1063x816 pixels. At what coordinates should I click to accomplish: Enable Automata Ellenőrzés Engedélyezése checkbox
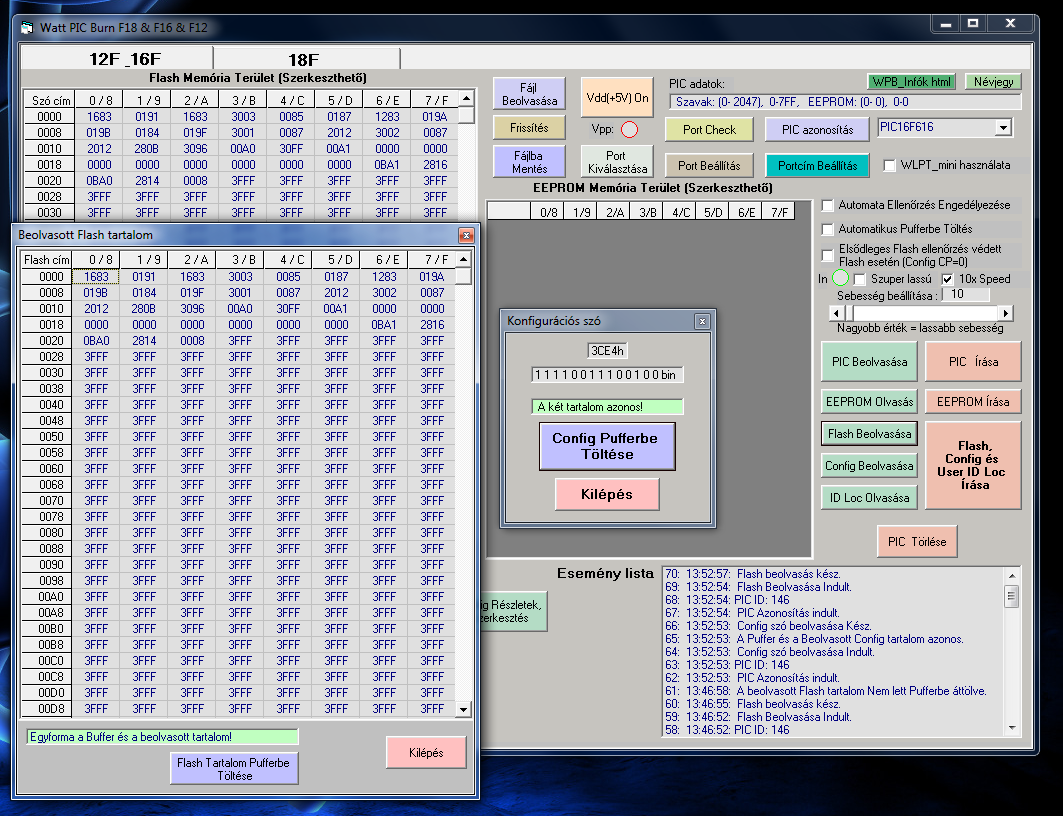click(828, 206)
